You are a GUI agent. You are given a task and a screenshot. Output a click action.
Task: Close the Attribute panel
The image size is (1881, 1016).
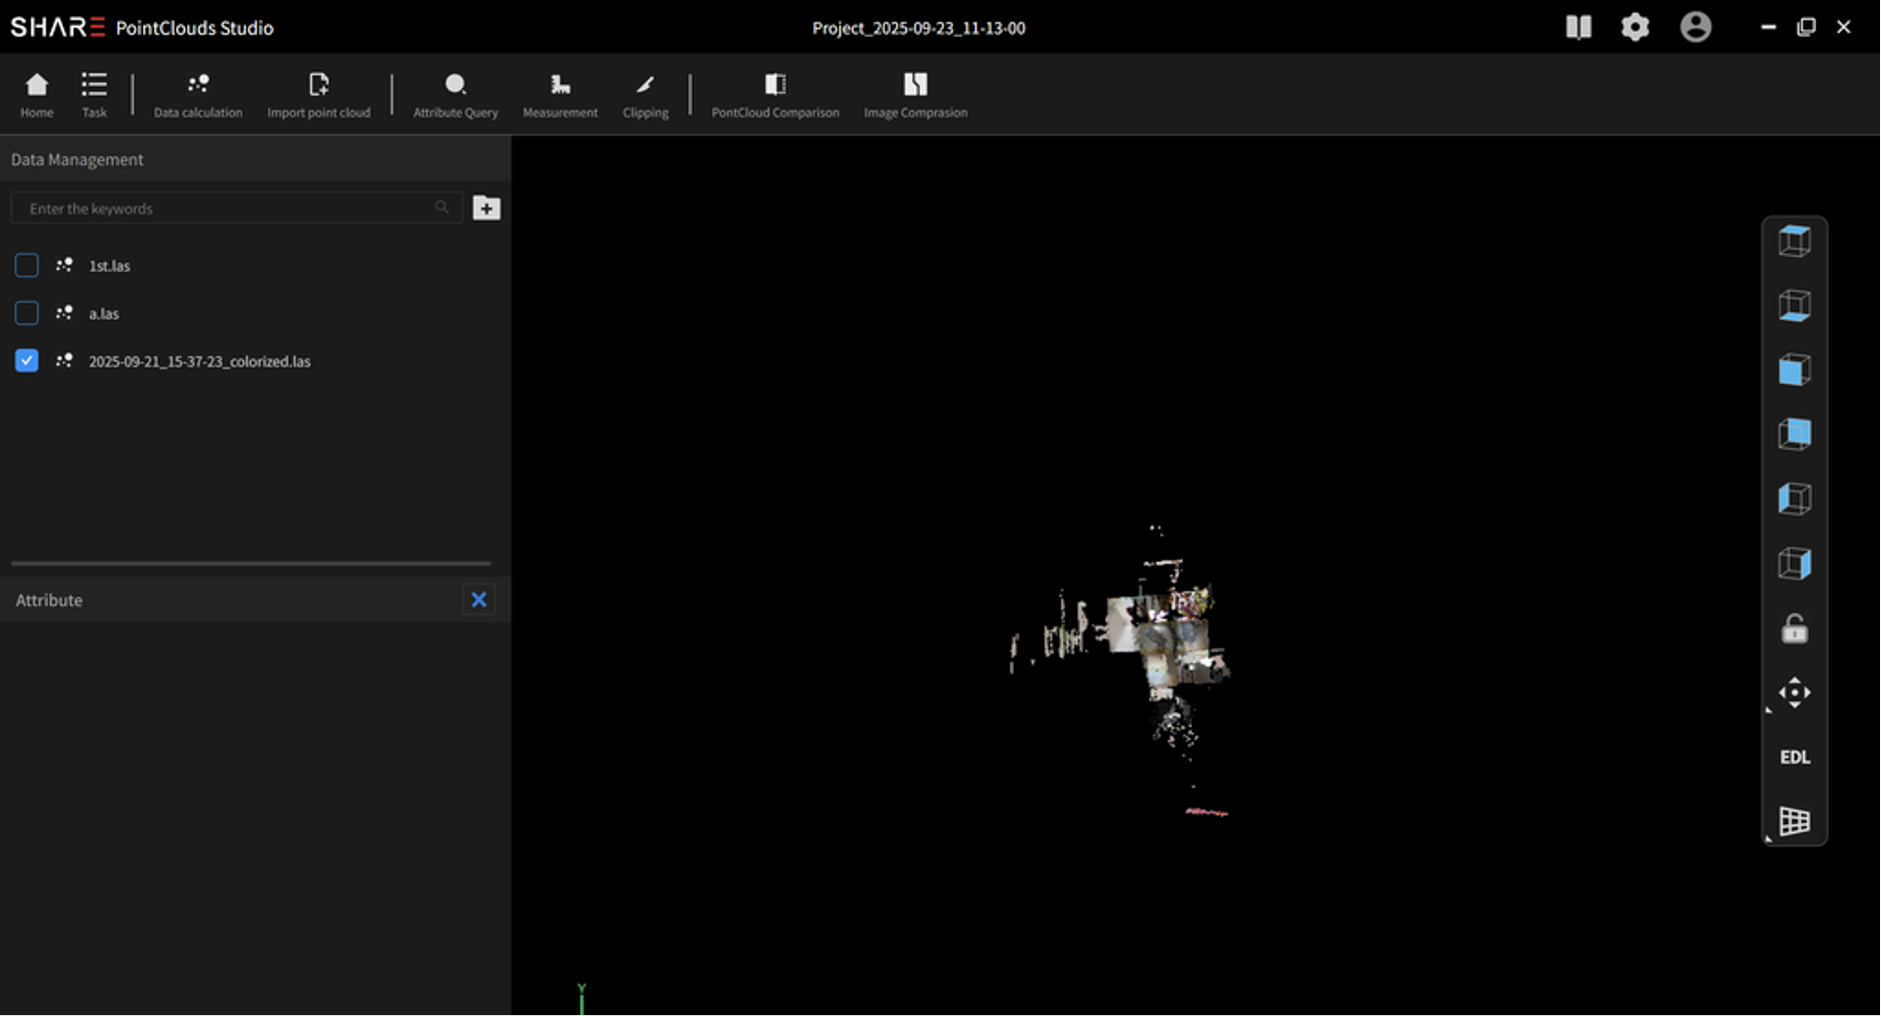(x=478, y=599)
